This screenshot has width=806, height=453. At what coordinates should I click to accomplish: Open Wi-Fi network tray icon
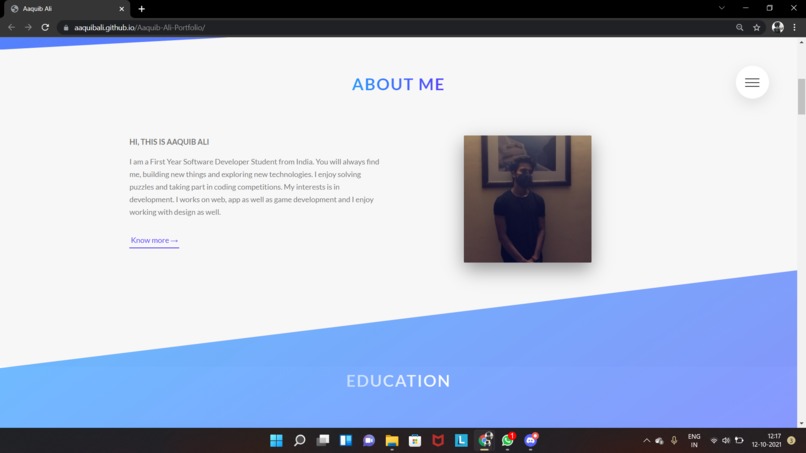(713, 441)
